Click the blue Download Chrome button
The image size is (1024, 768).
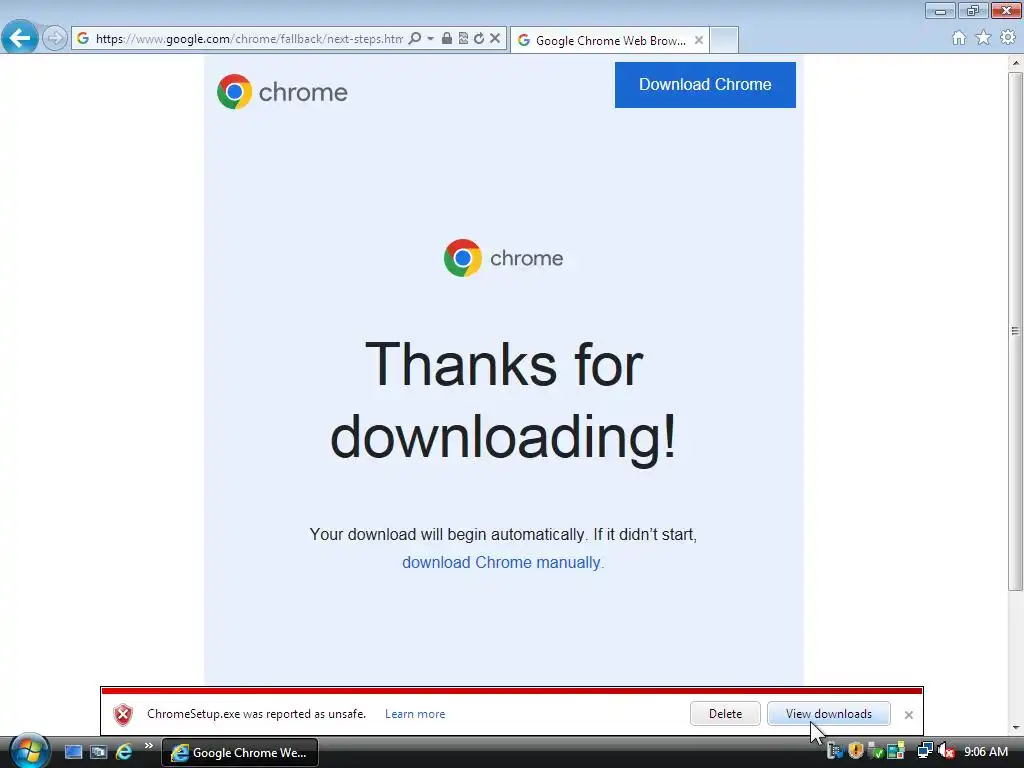click(705, 85)
